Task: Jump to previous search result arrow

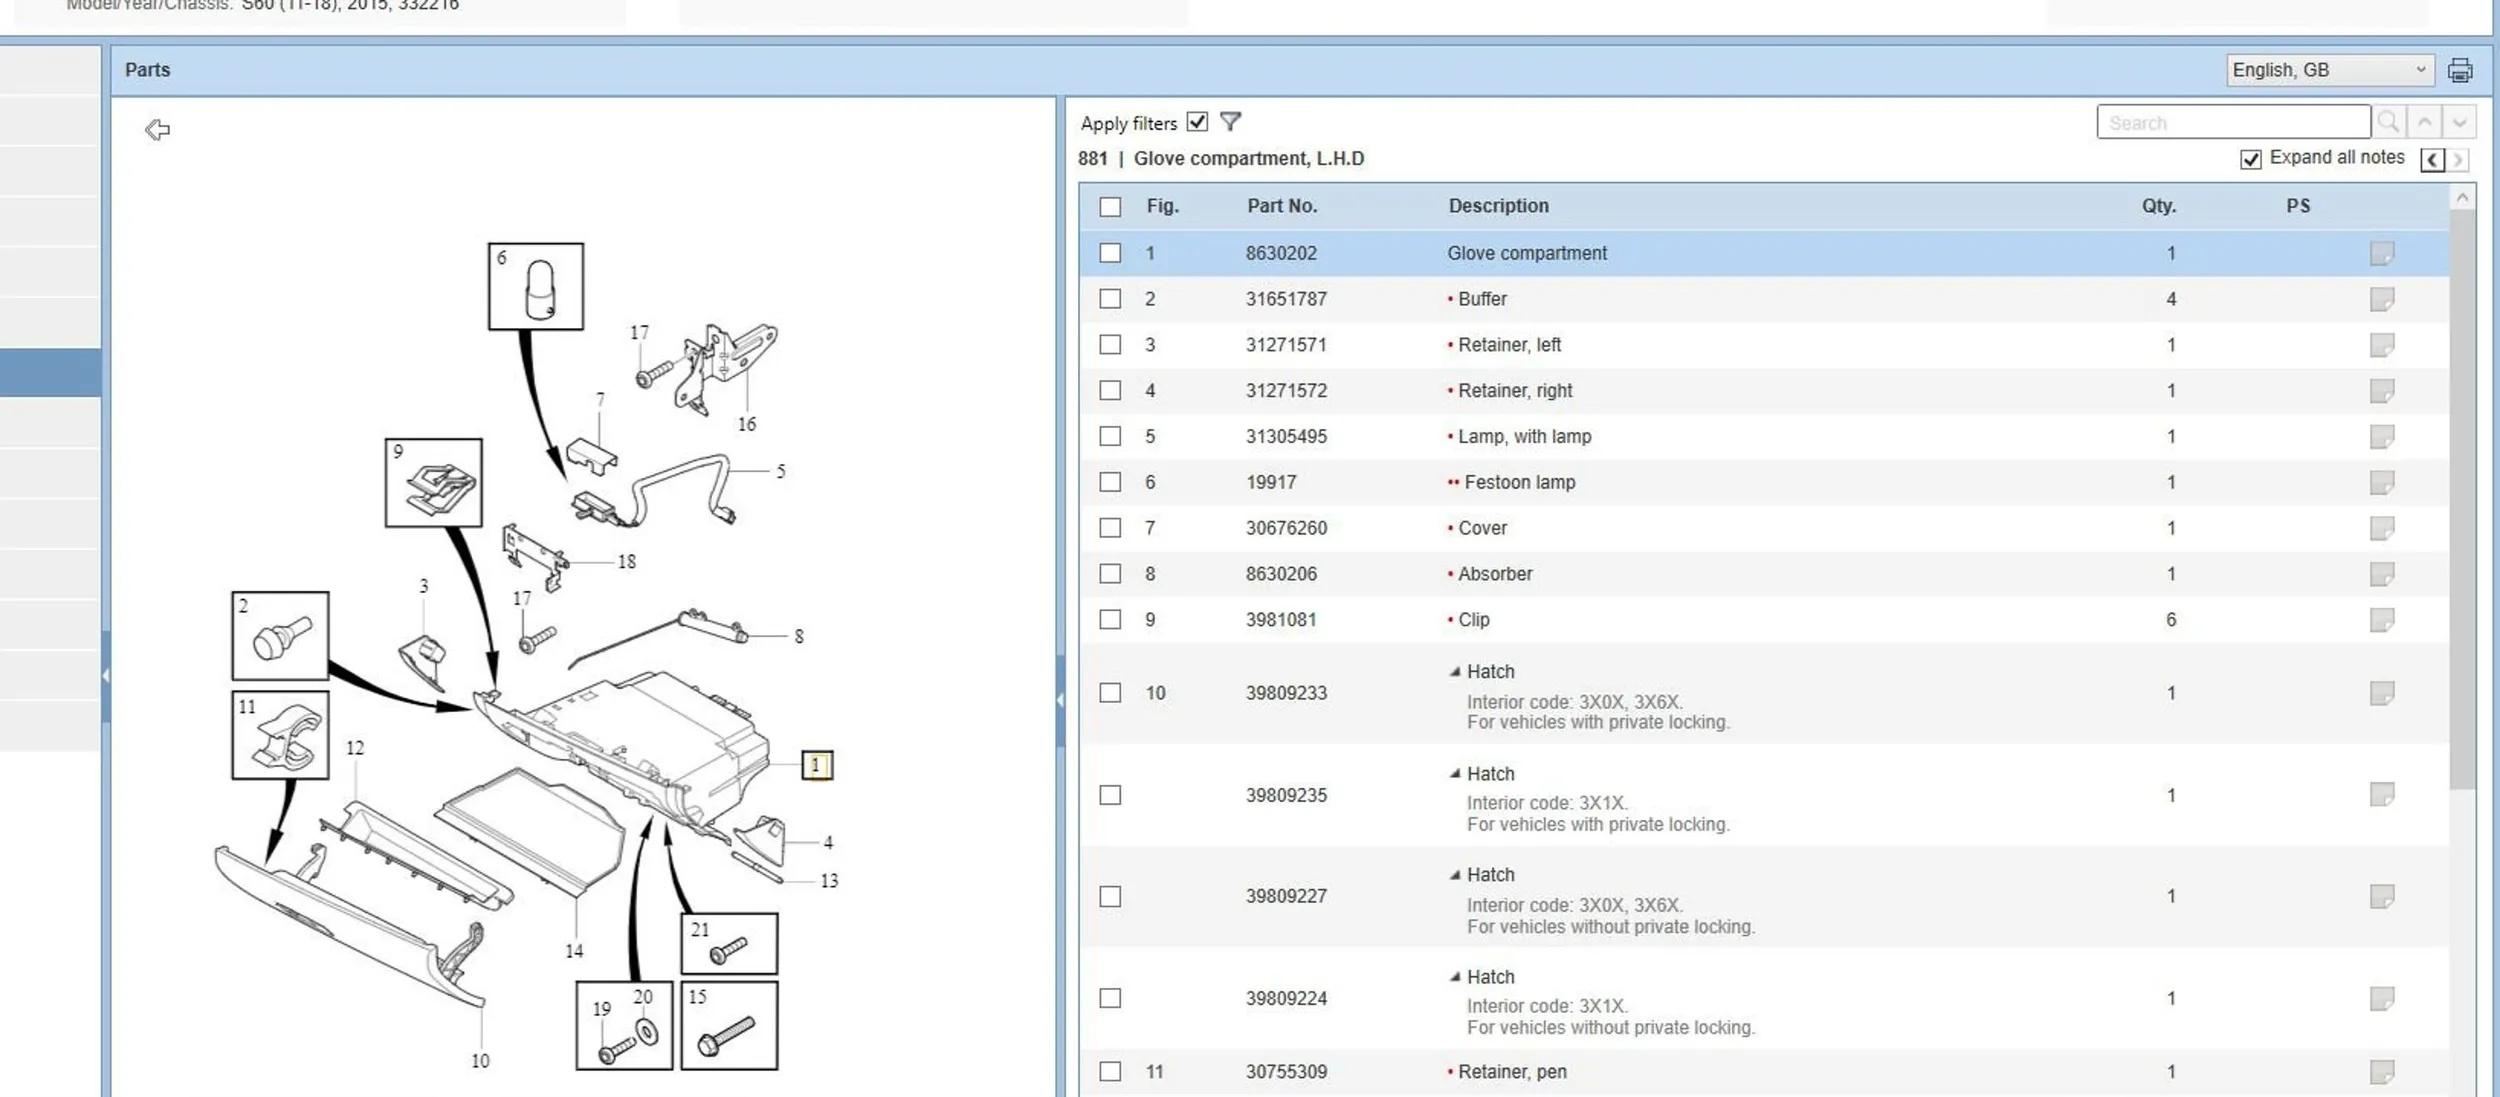Action: pos(2424,122)
